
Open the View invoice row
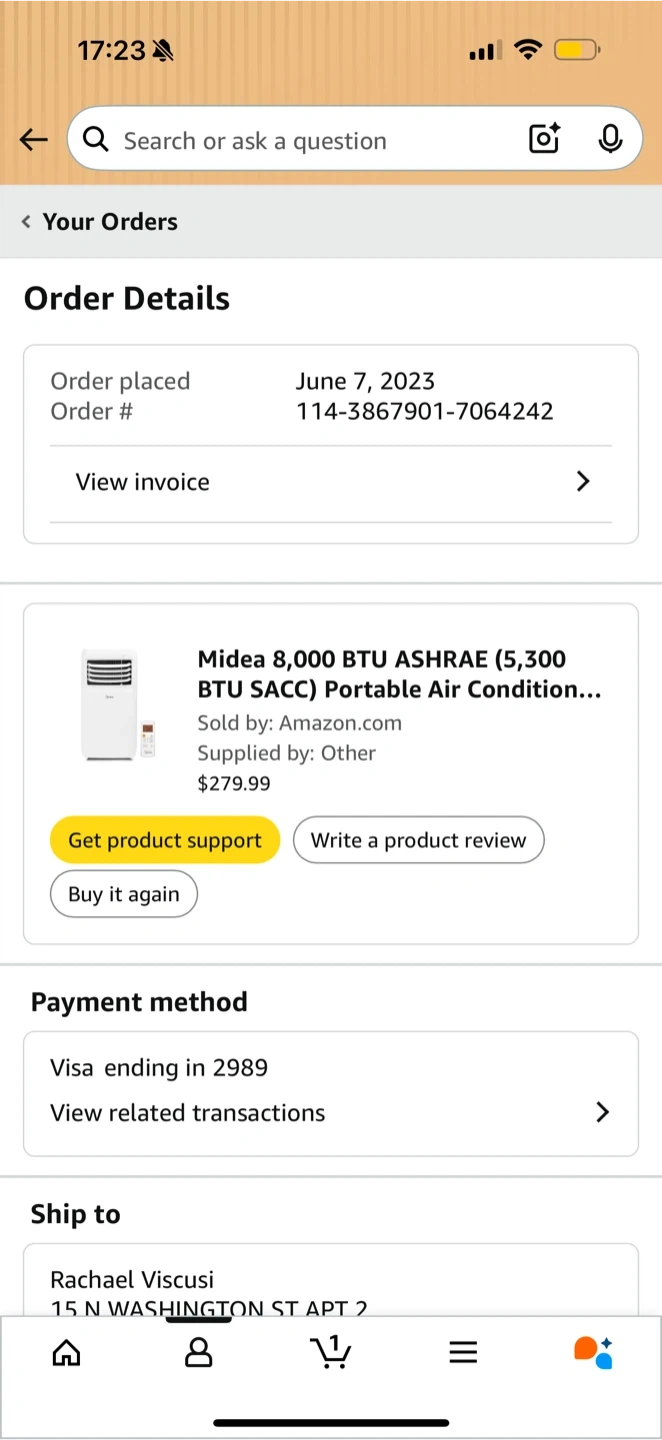pyautogui.click(x=330, y=482)
